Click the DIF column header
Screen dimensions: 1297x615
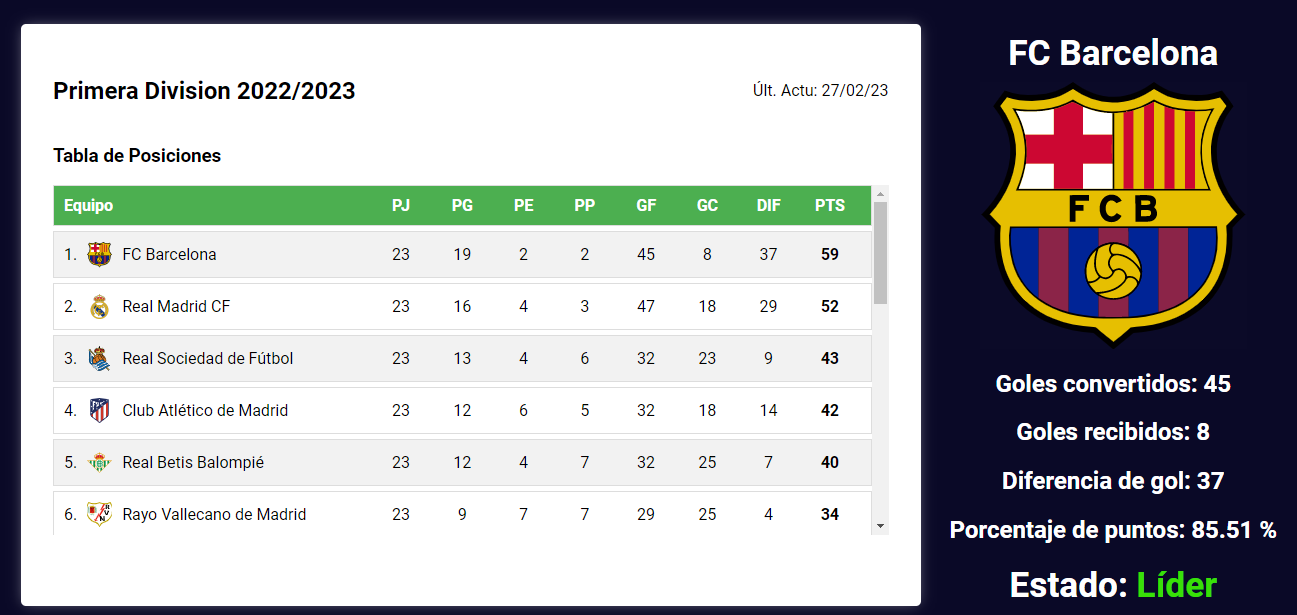tap(768, 205)
